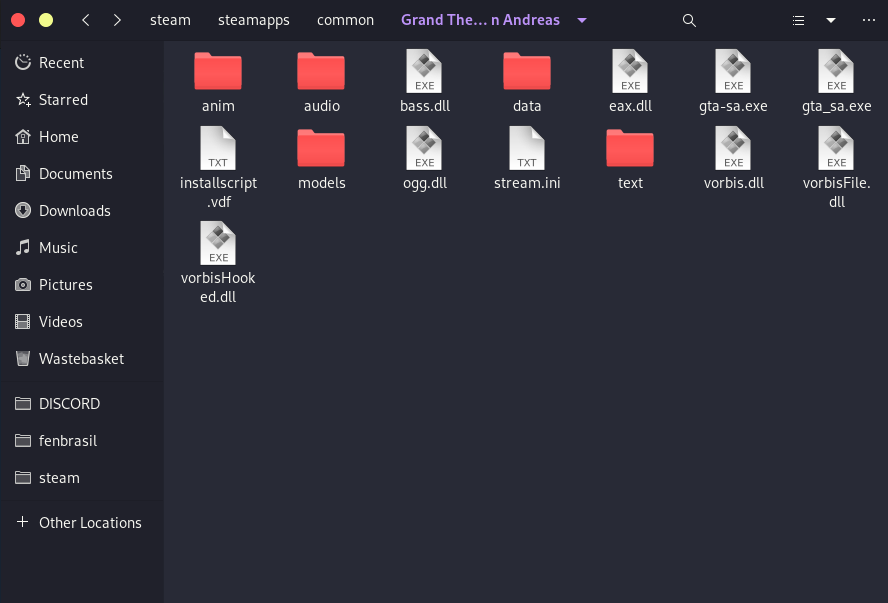This screenshot has height=603, width=888.
Task: Select the stream.ini file icon
Action: [527, 148]
